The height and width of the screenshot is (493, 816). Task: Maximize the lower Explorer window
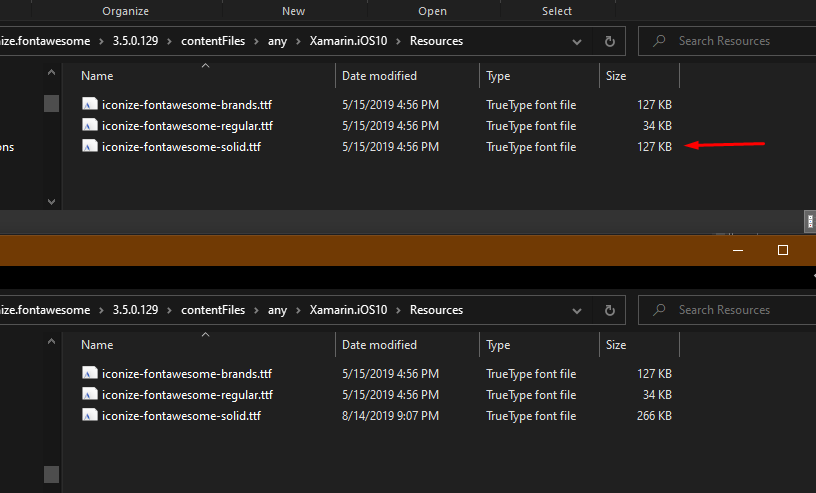coord(783,250)
